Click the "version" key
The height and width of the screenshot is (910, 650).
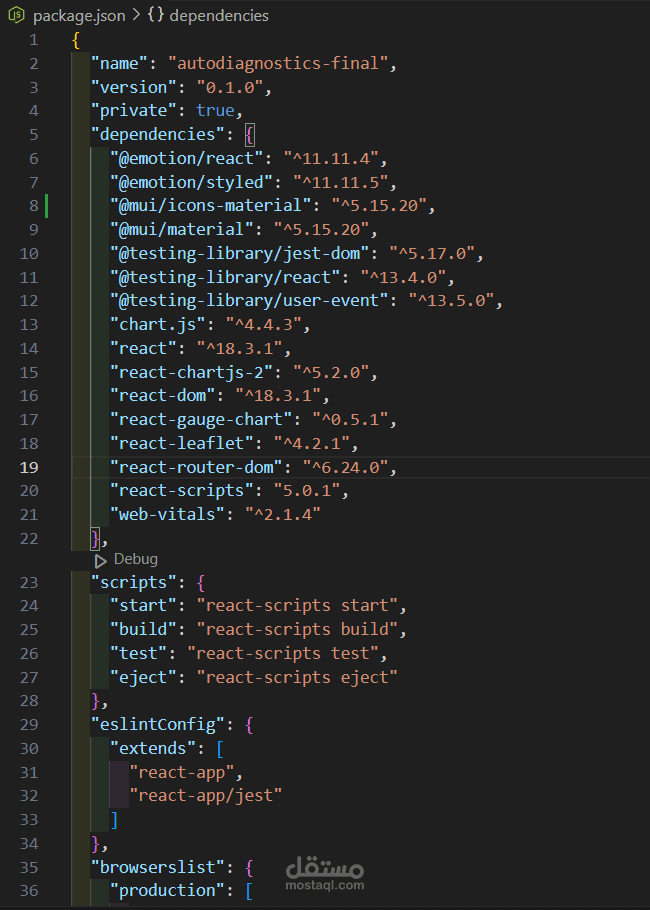(x=134, y=87)
